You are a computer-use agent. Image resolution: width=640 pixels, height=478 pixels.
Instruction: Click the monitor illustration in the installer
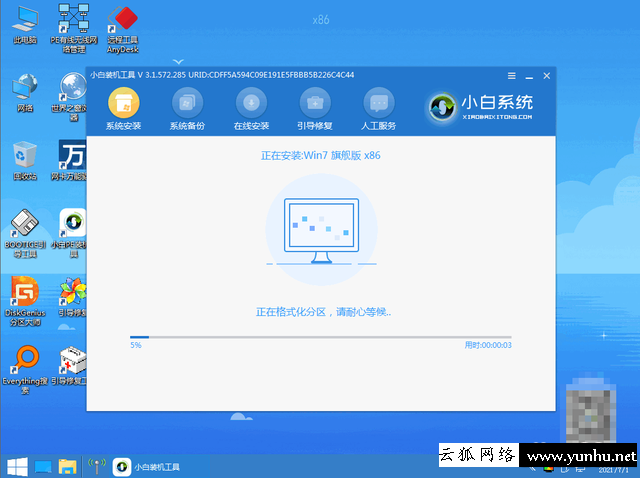tap(322, 231)
